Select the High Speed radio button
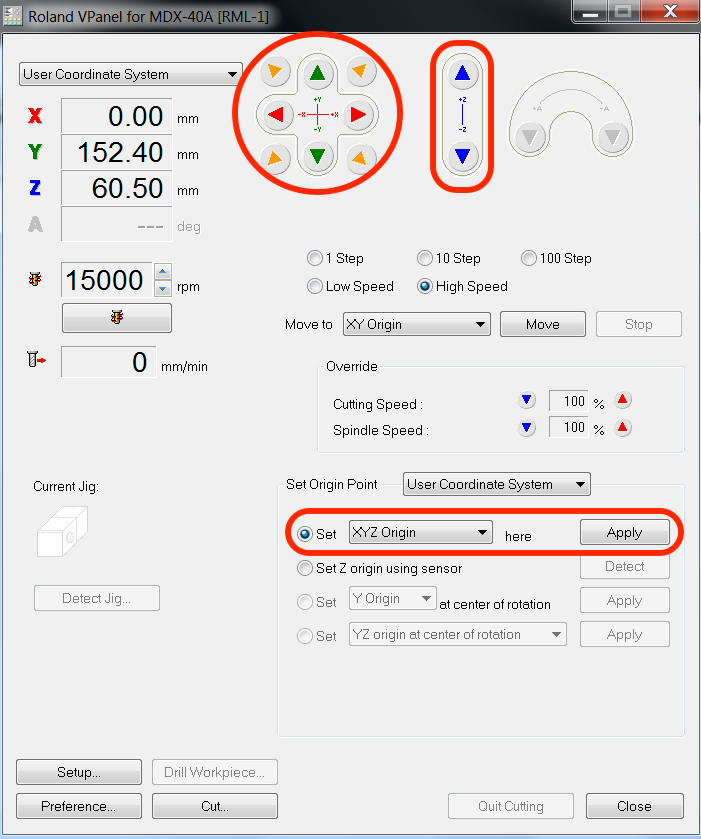701x839 pixels. 425,286
